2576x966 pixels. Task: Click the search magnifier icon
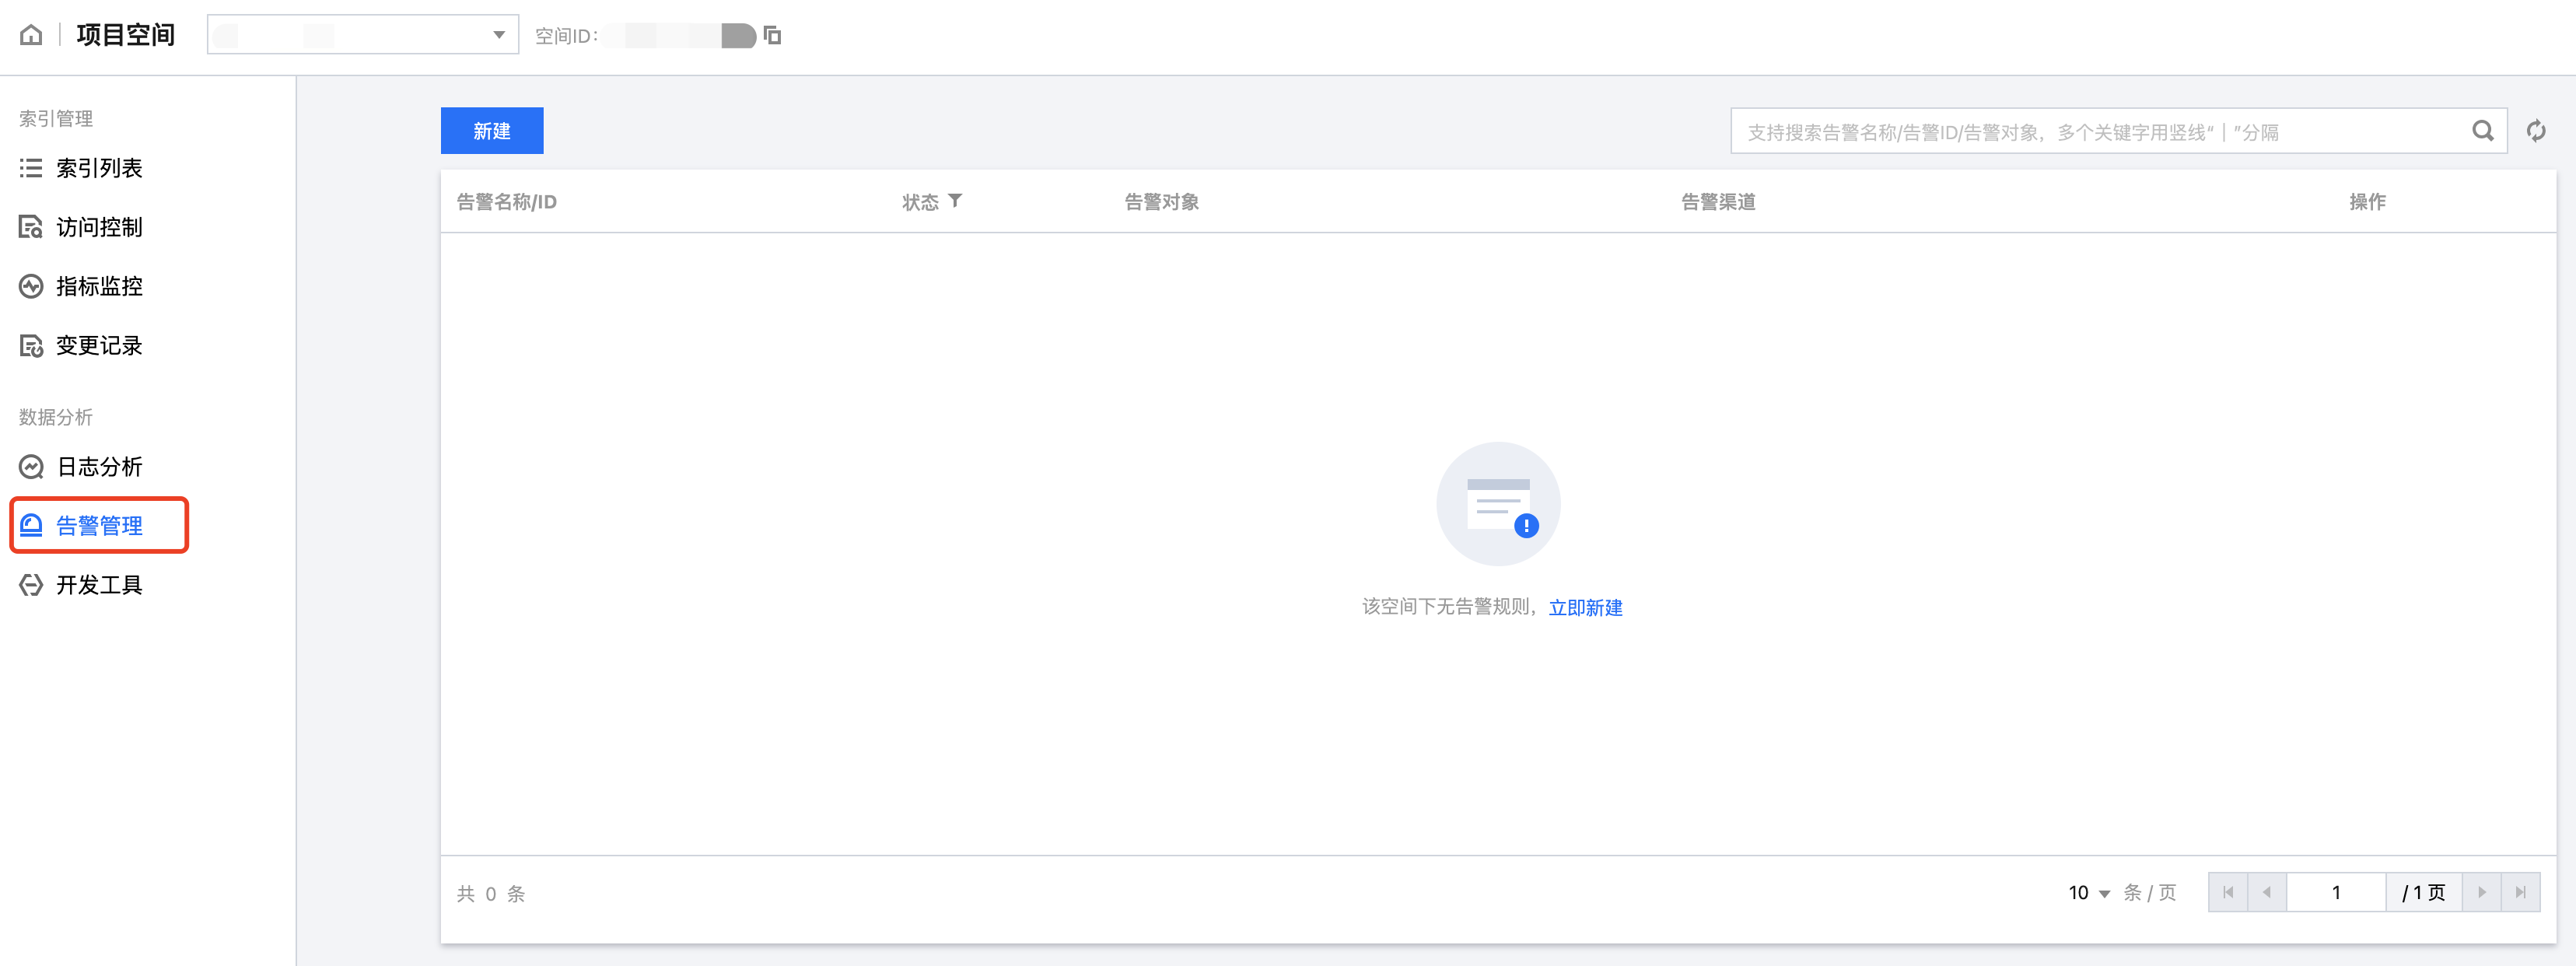(x=2482, y=131)
